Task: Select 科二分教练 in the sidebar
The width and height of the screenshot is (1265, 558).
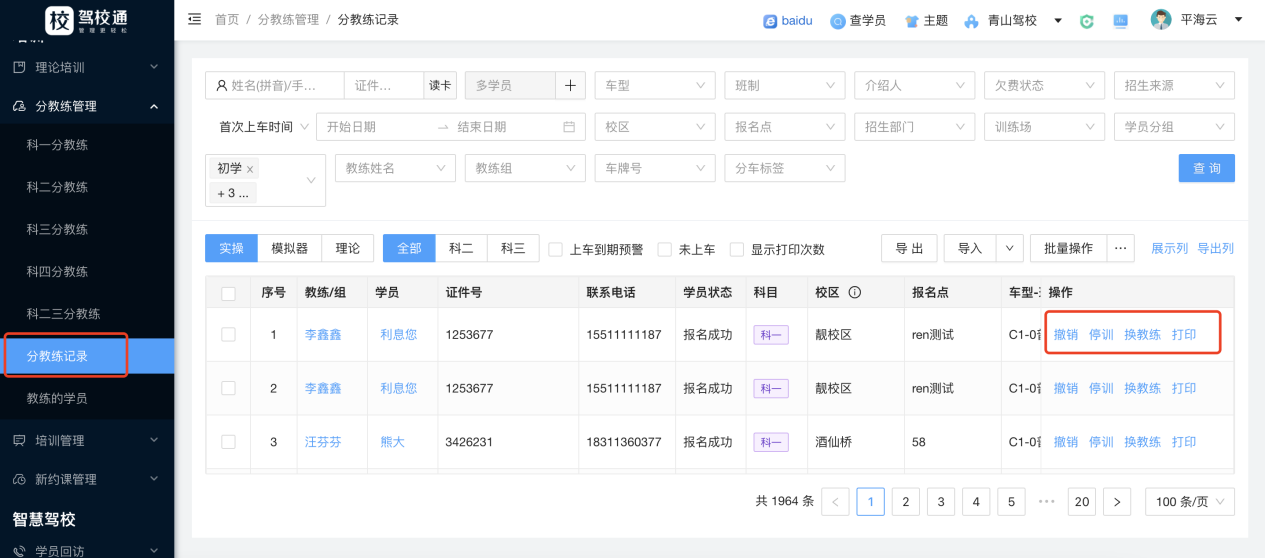Action: (57, 187)
